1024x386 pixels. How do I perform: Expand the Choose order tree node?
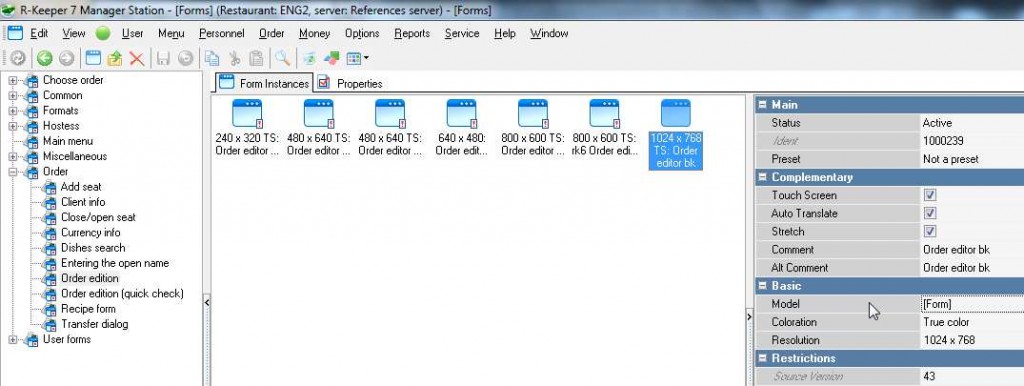[12, 80]
